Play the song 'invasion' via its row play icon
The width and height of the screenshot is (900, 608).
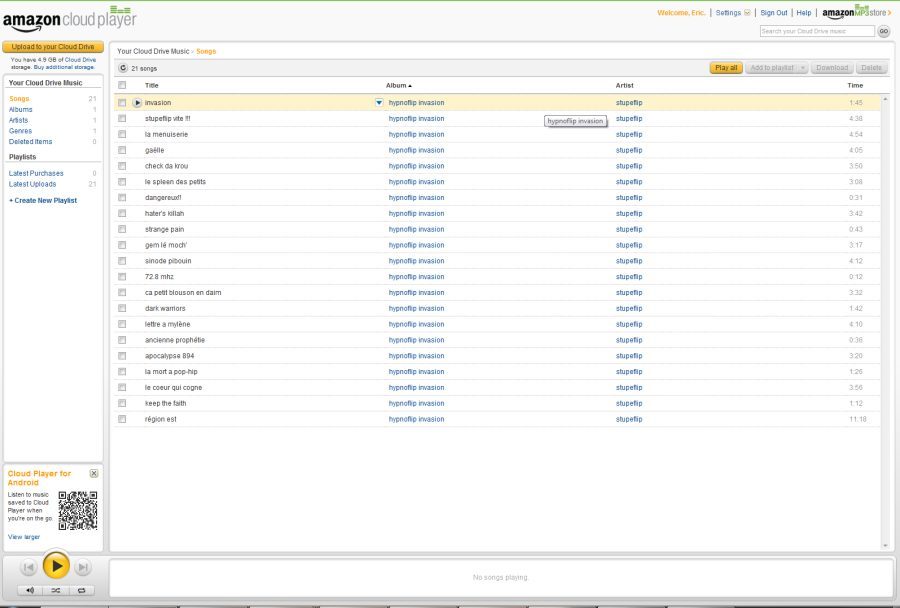(x=137, y=102)
